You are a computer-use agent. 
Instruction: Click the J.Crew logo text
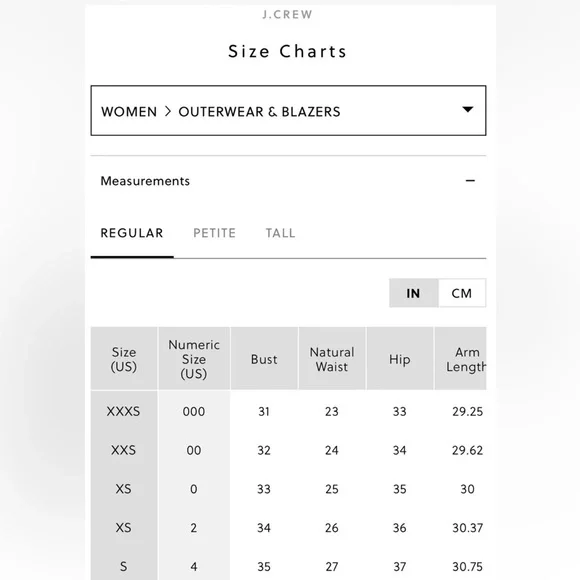287,14
